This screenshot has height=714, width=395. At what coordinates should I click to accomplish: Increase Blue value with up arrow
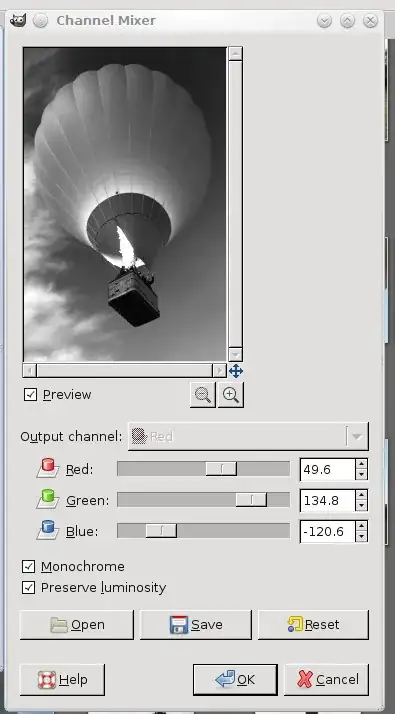[x=361, y=526]
